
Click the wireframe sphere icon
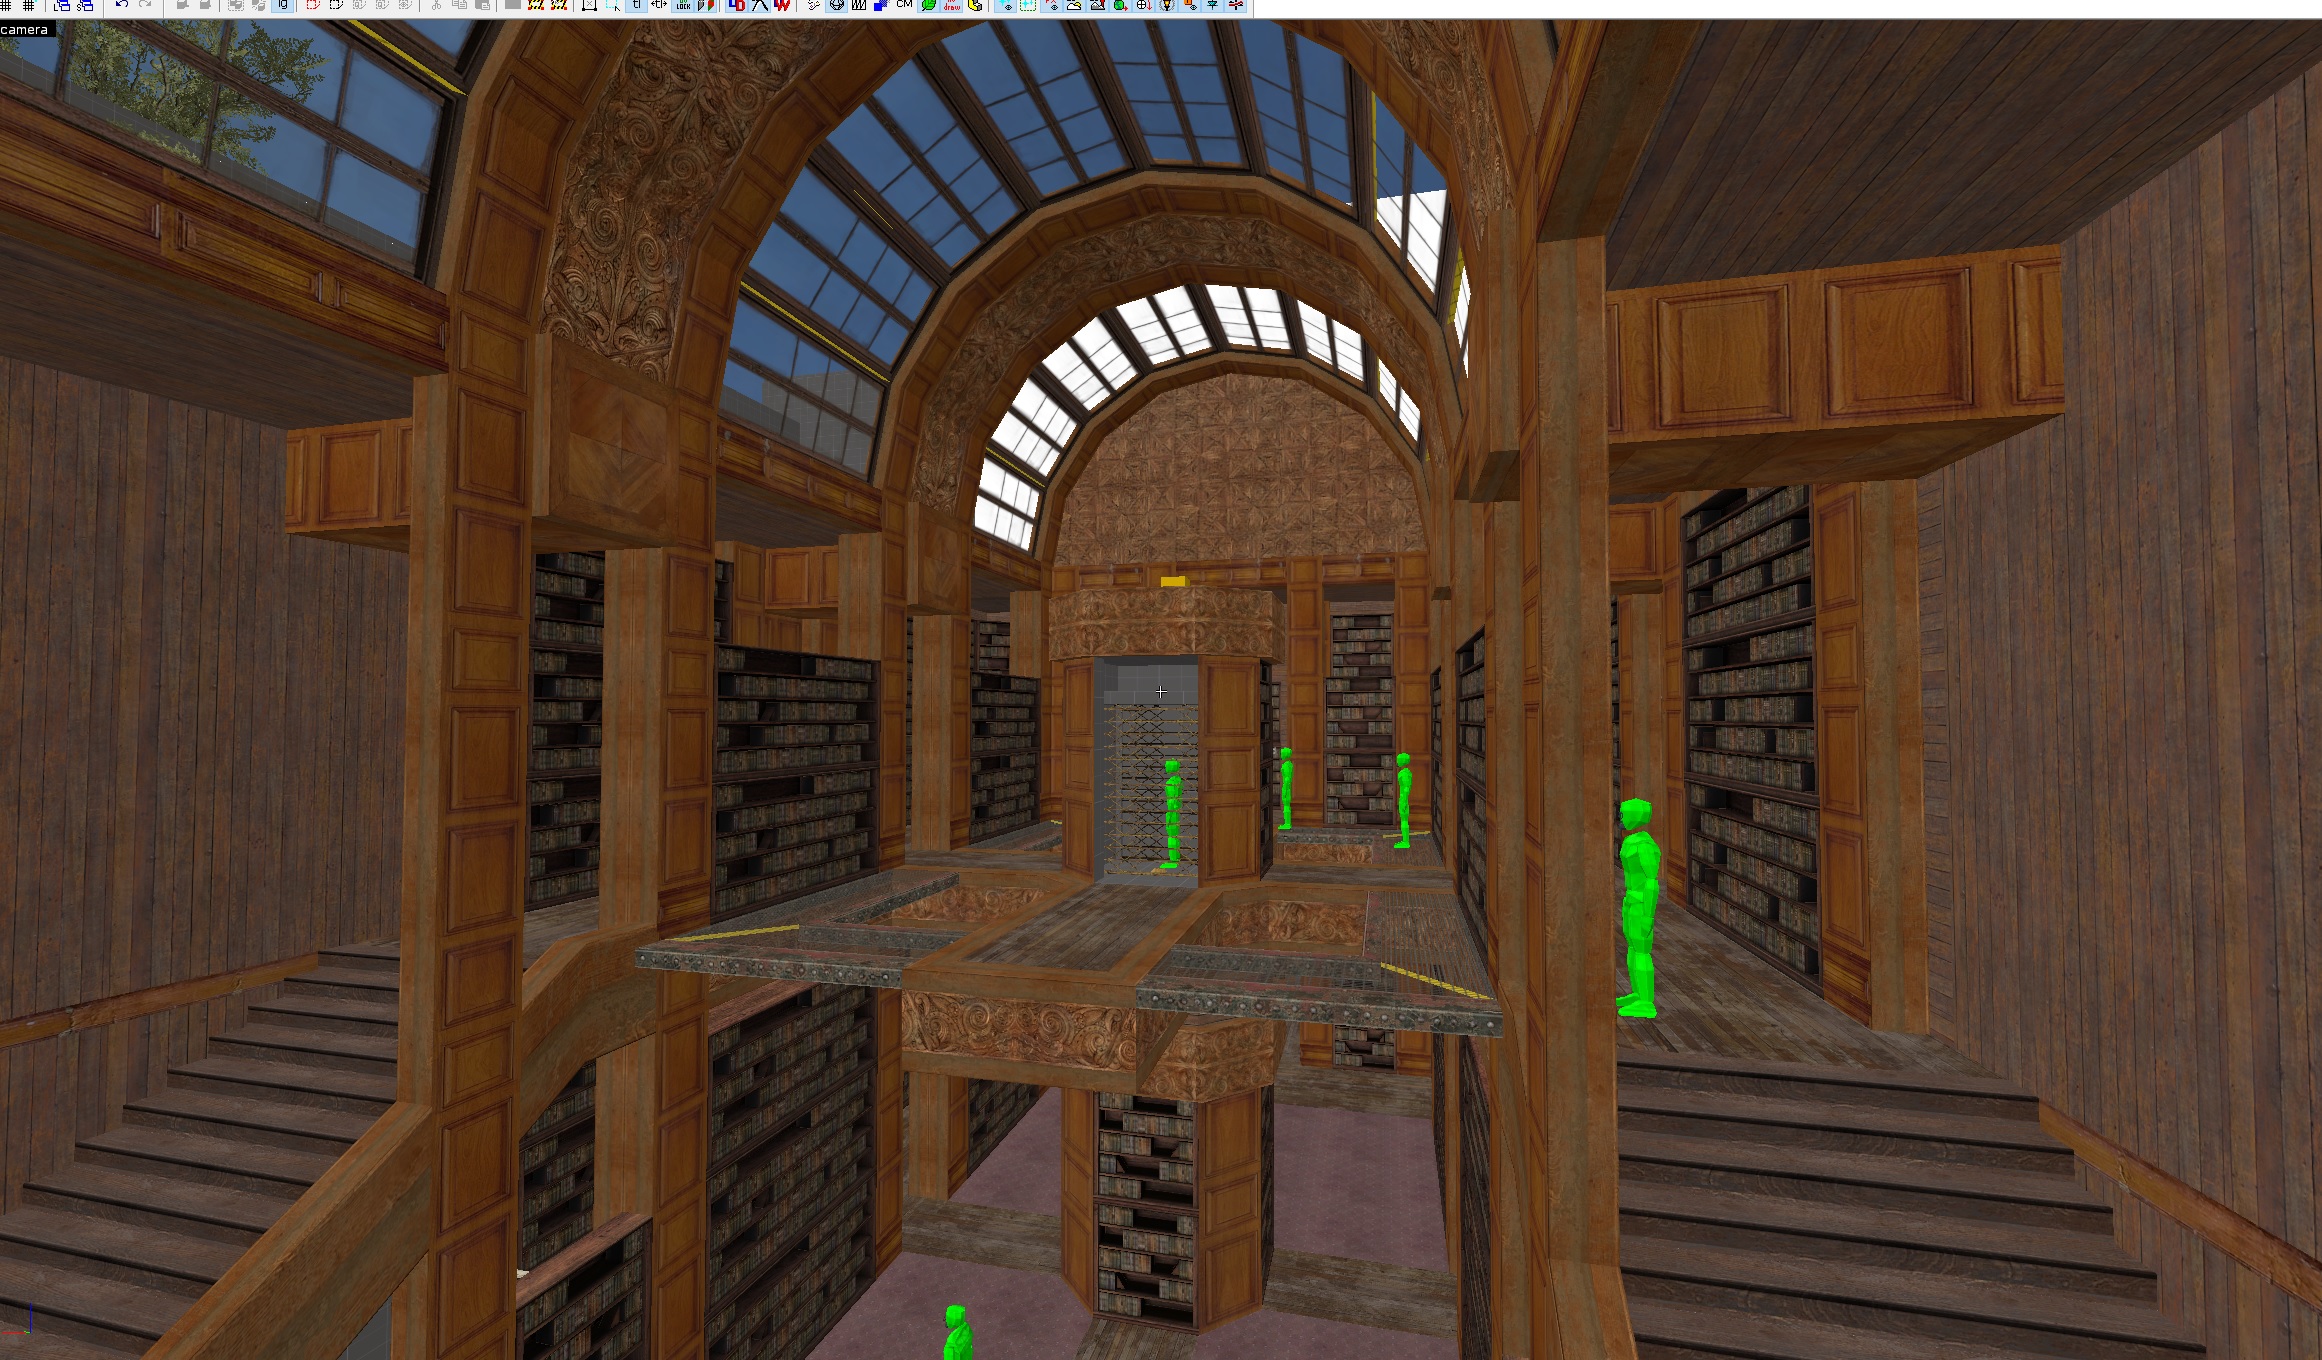pos(836,6)
